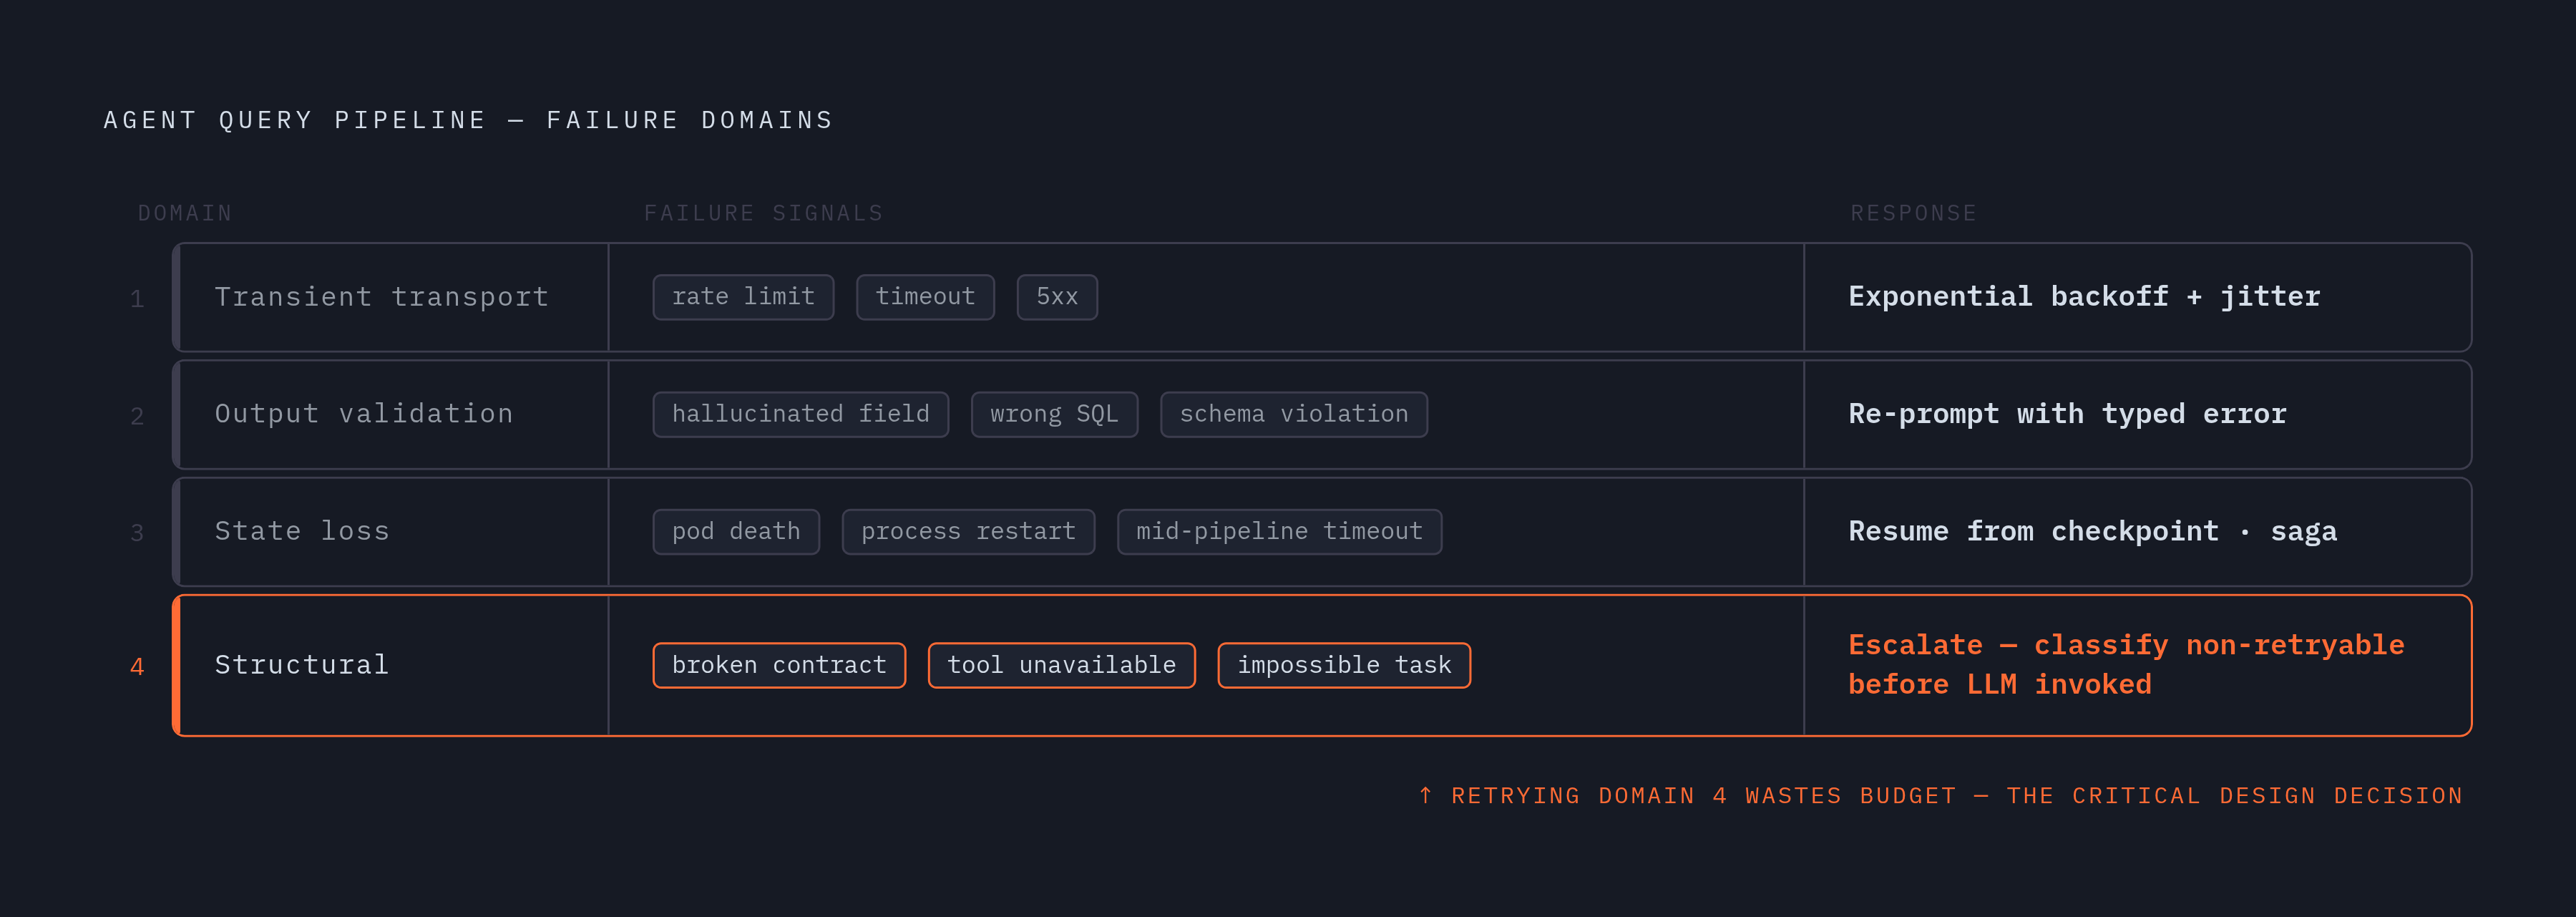Click the 'hallucinated field' tag
Screen dimensions: 2576x917
click(x=800, y=414)
